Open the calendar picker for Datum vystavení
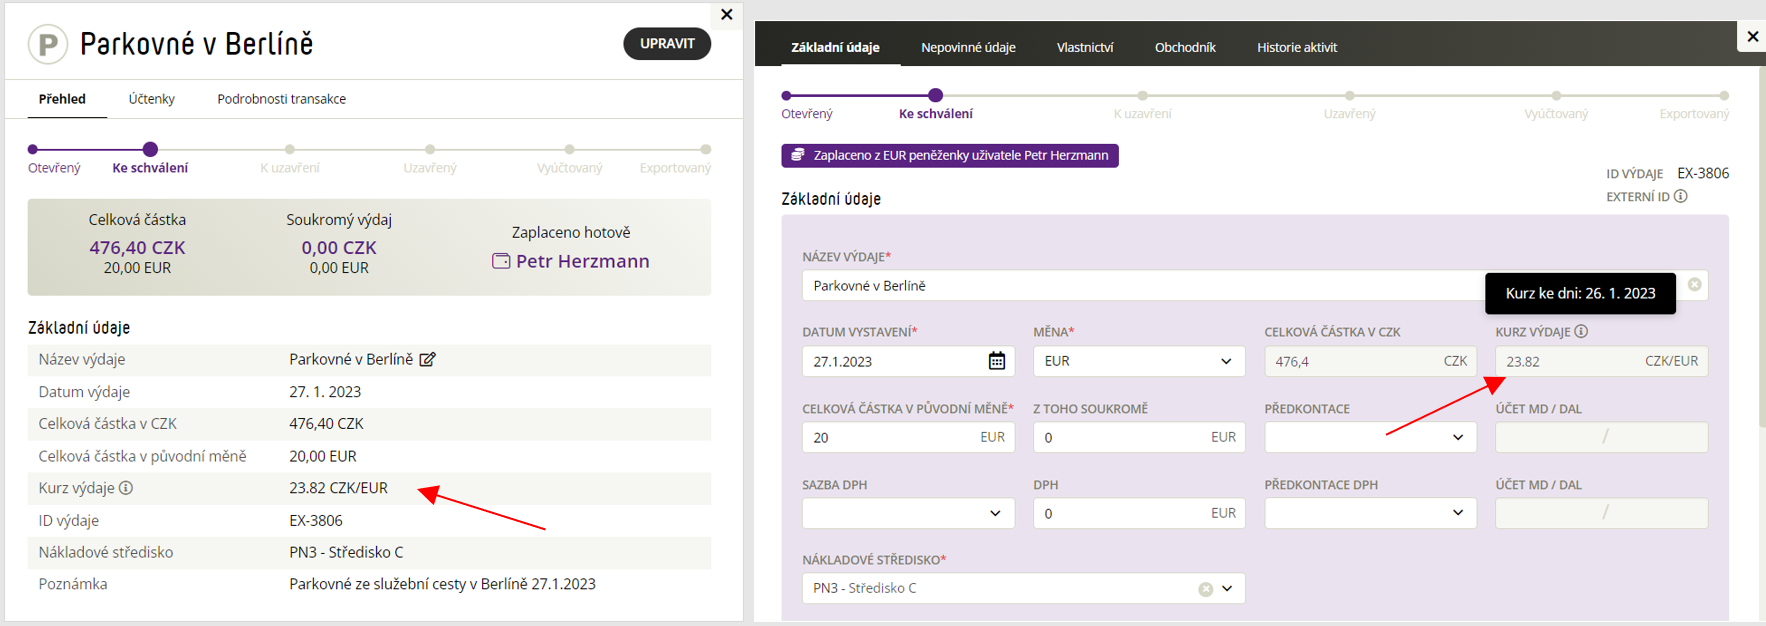This screenshot has height=626, width=1766. 997,361
